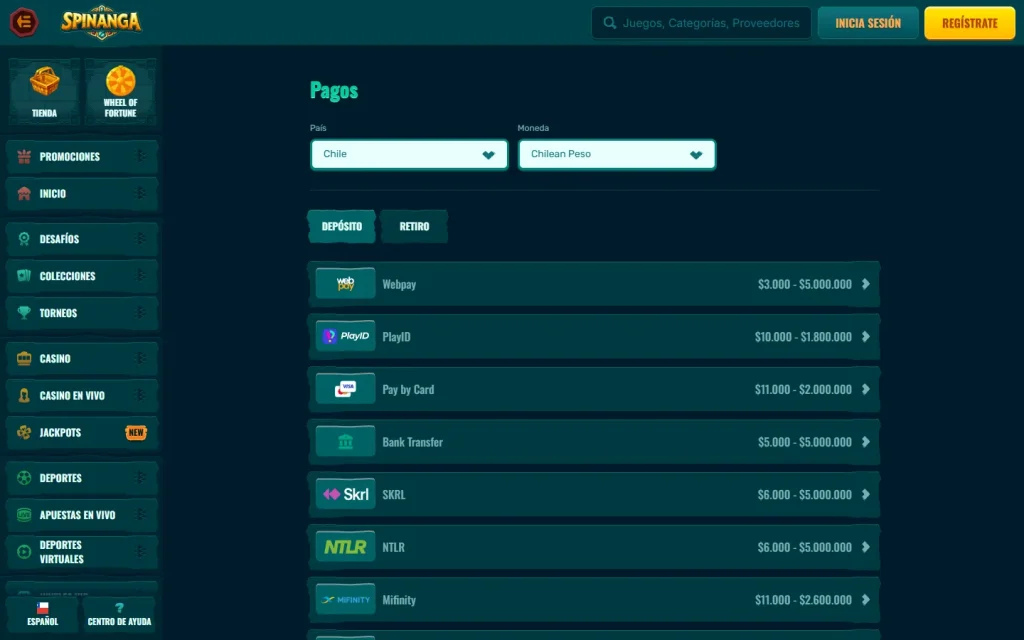Screen dimensions: 1024x640
Task: Click Pay by Card range $11.000 - $2.000.000
Action: click(x=803, y=389)
